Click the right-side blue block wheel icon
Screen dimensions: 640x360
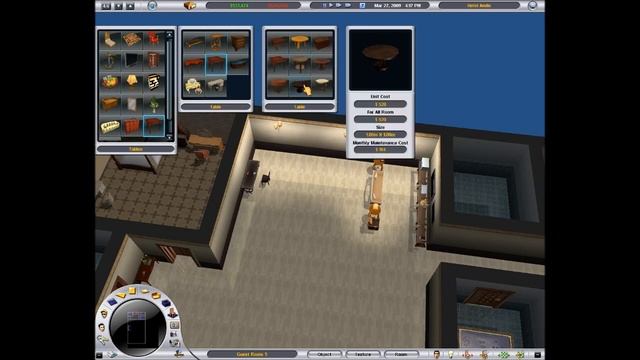point(166,303)
